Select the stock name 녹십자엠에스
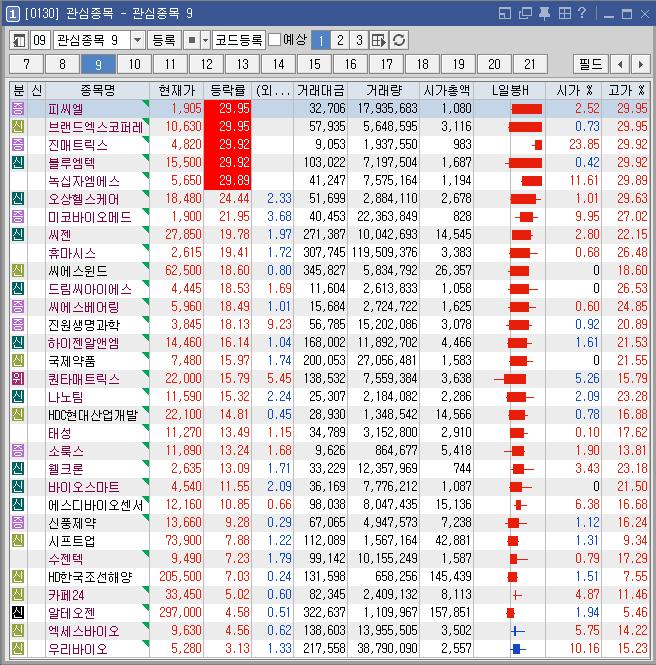The height and width of the screenshot is (665, 656). coord(84,181)
